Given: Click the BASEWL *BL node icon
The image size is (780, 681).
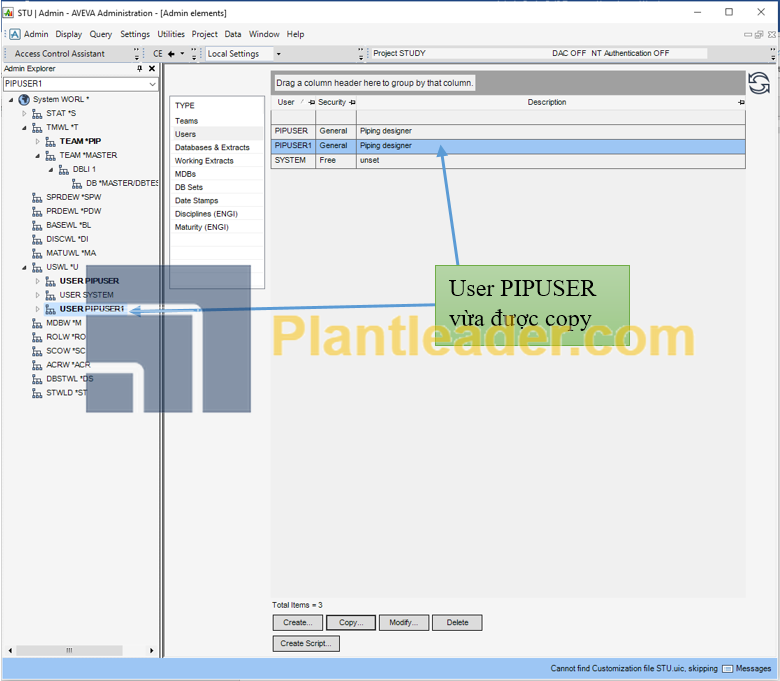Looking at the screenshot, I should [37, 225].
